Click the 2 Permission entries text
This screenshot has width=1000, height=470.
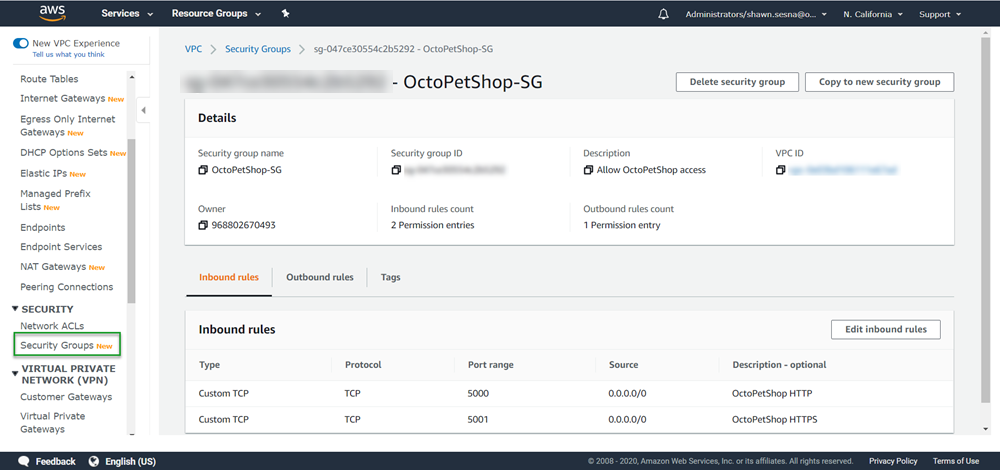[432, 225]
